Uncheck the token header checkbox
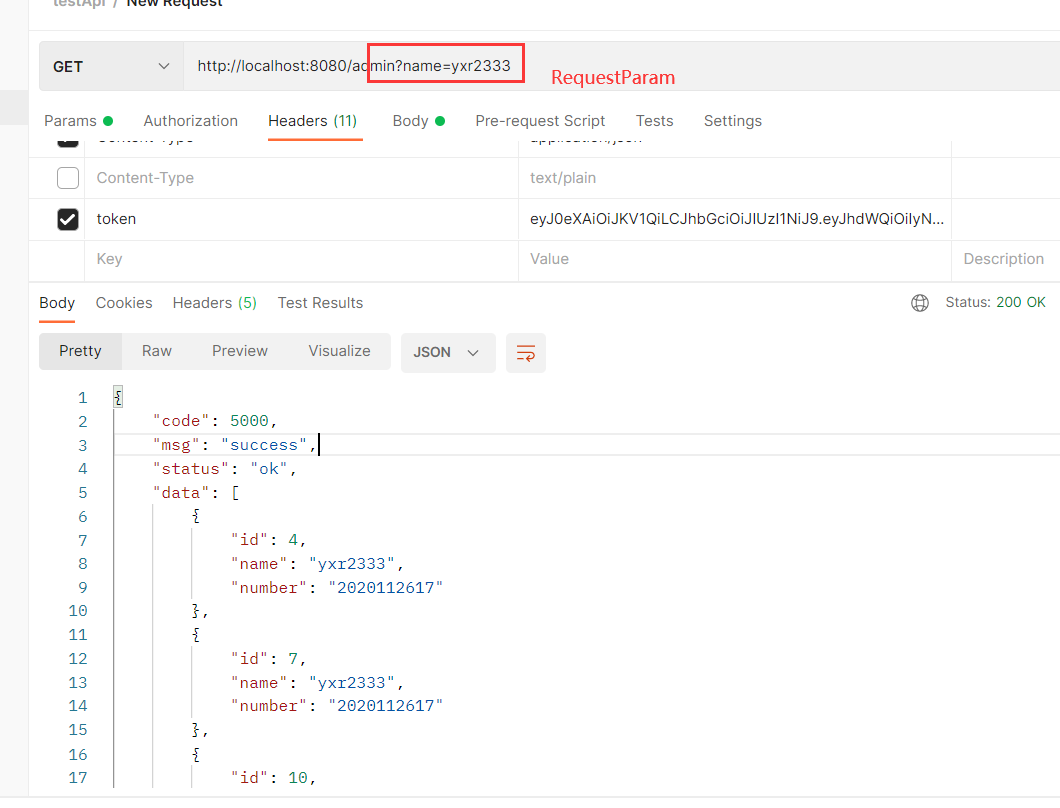 (x=68, y=219)
